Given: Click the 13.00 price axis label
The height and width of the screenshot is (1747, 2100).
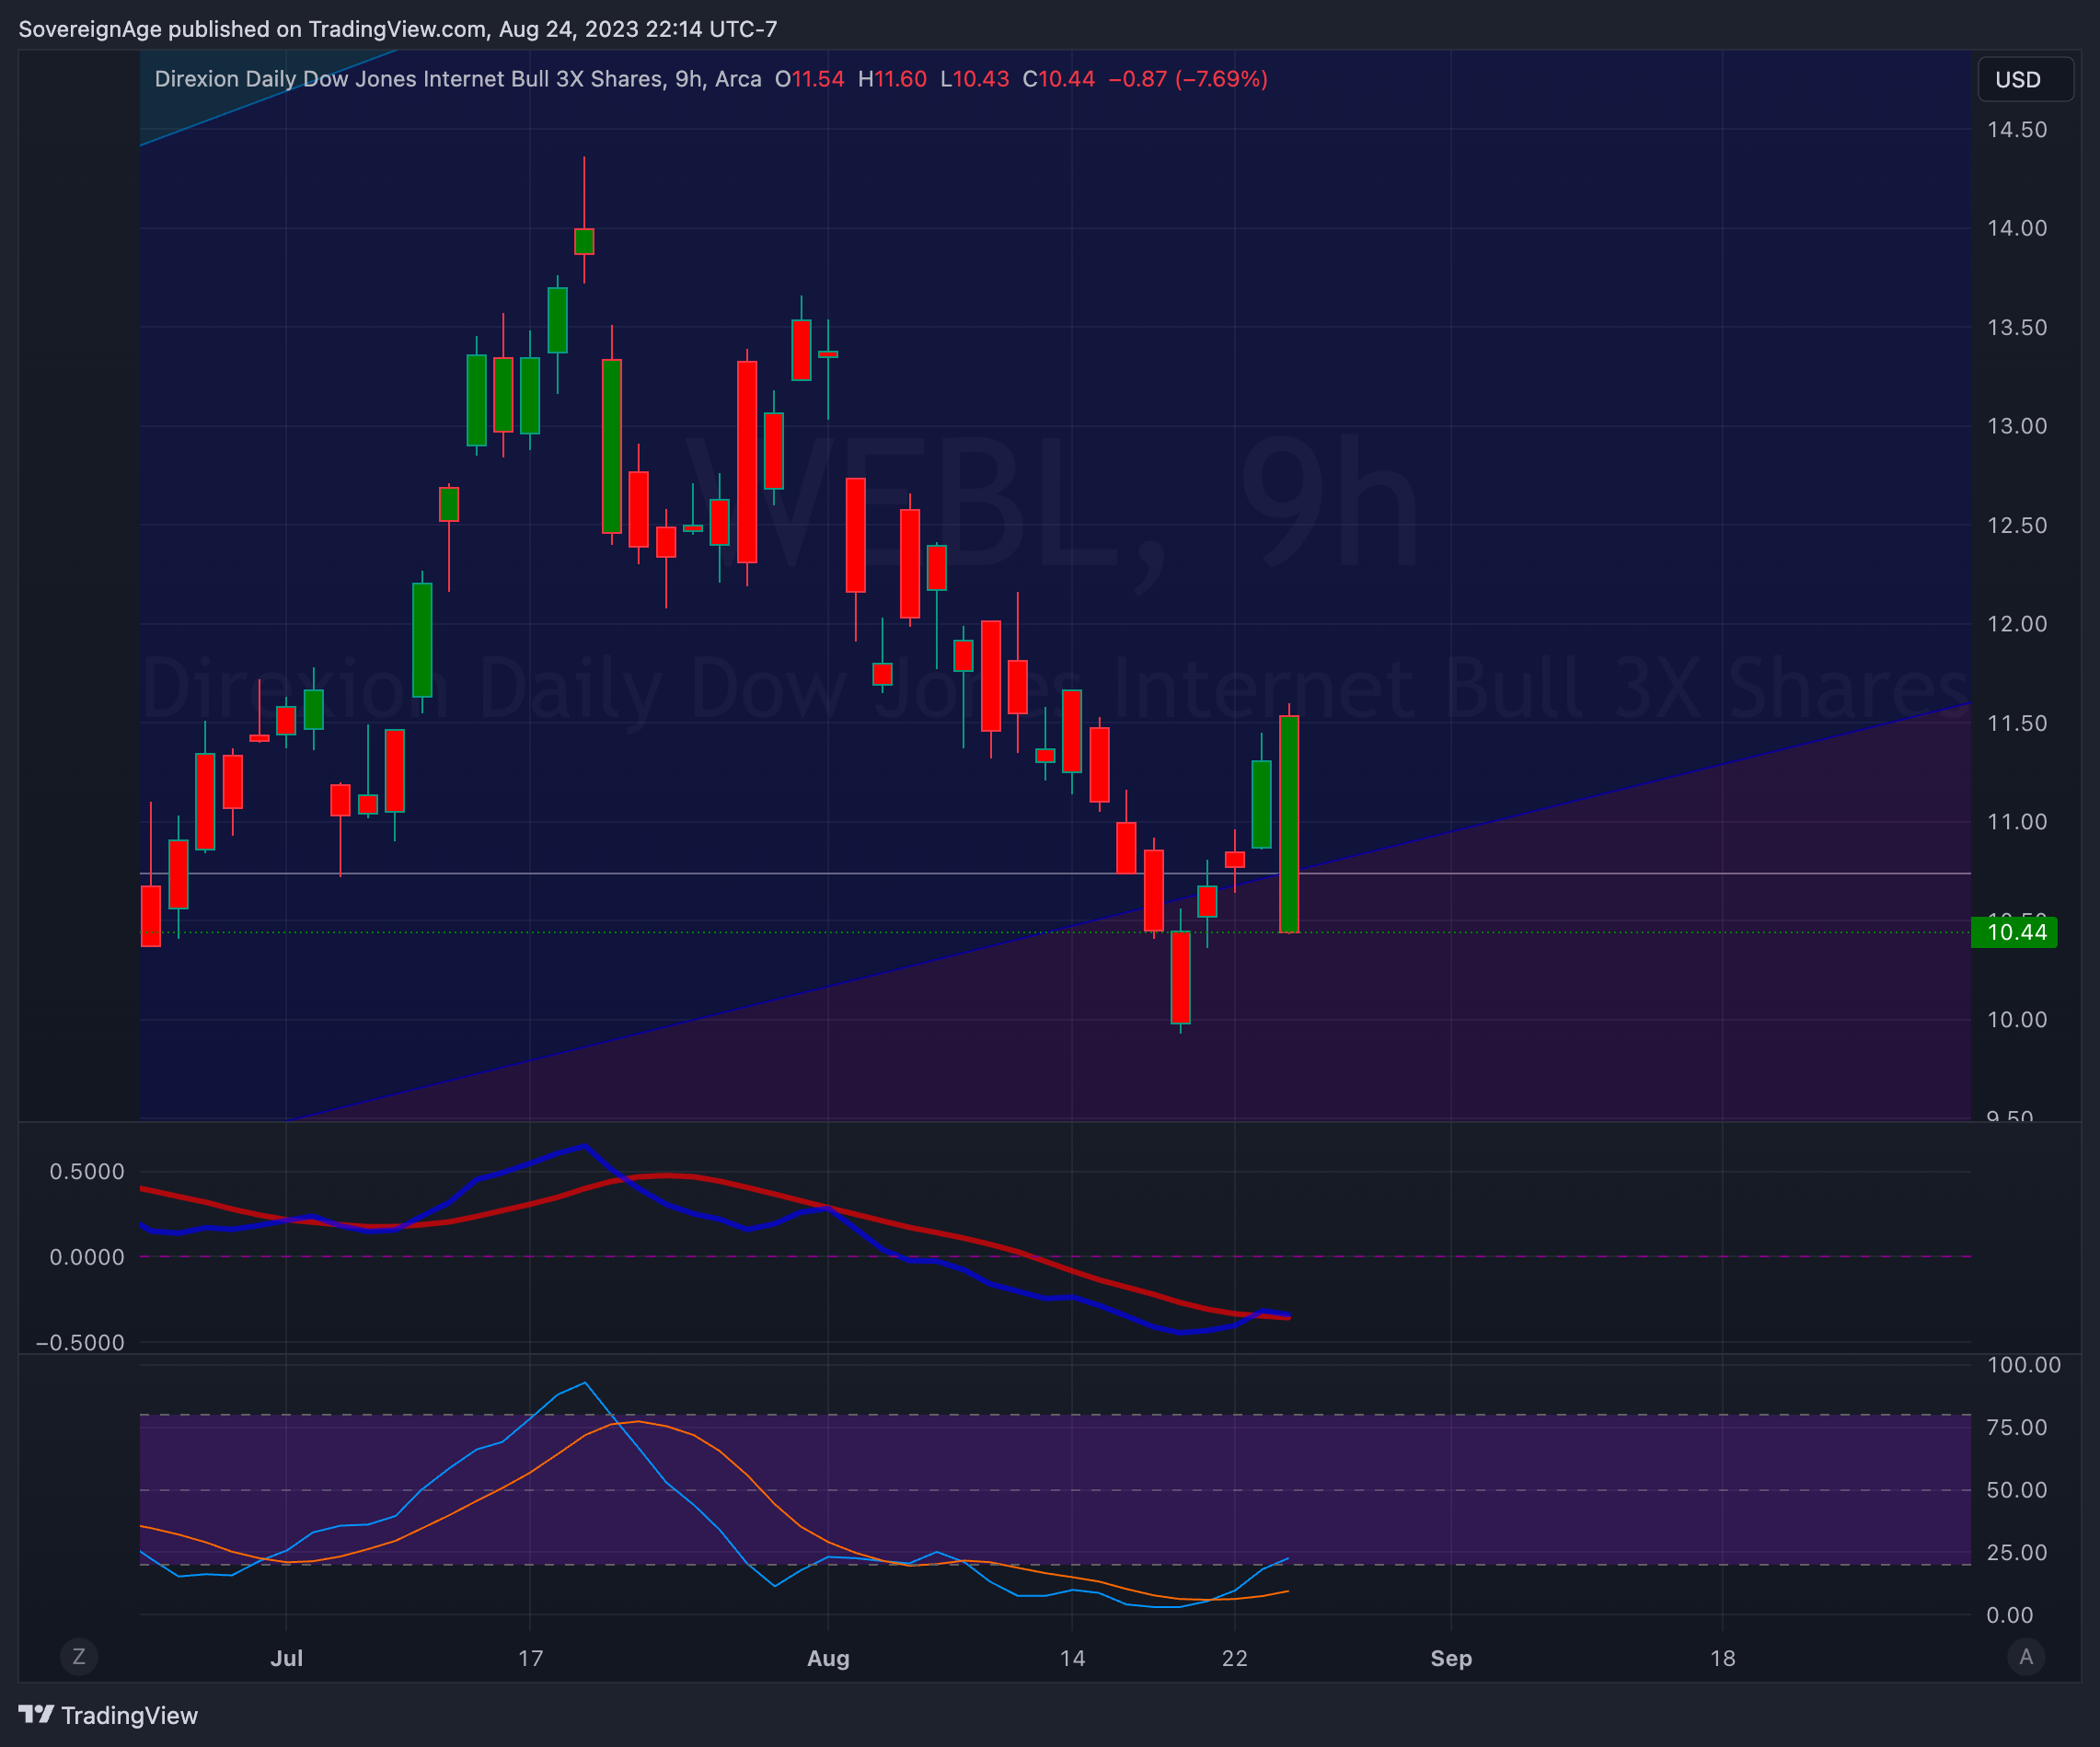Looking at the screenshot, I should click(x=2017, y=426).
